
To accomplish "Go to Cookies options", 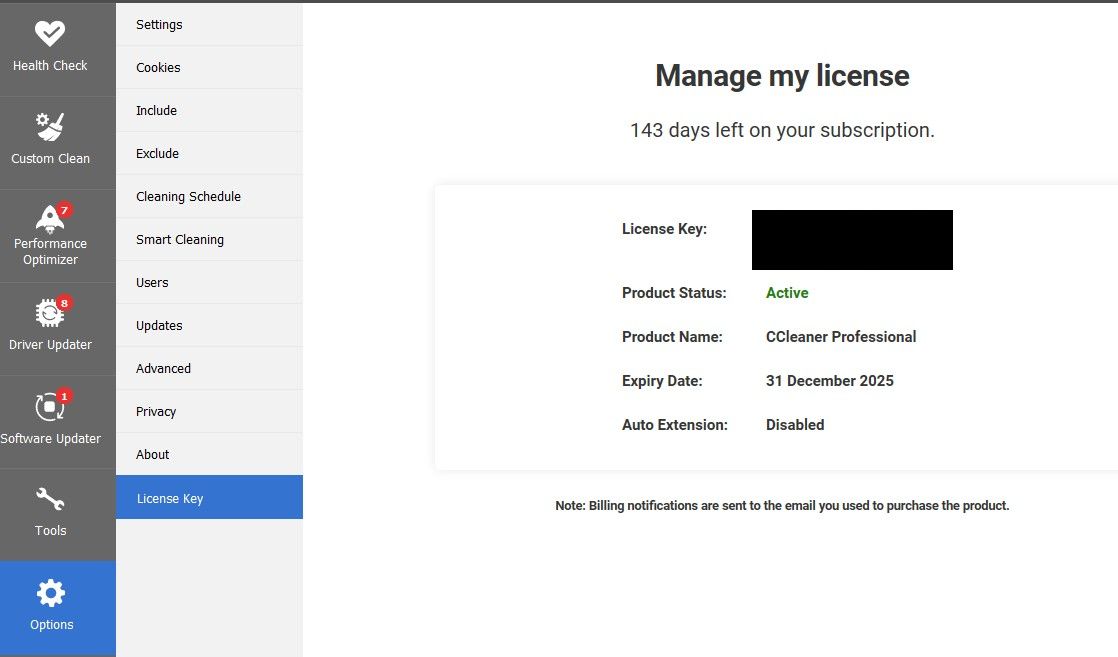I will point(209,68).
